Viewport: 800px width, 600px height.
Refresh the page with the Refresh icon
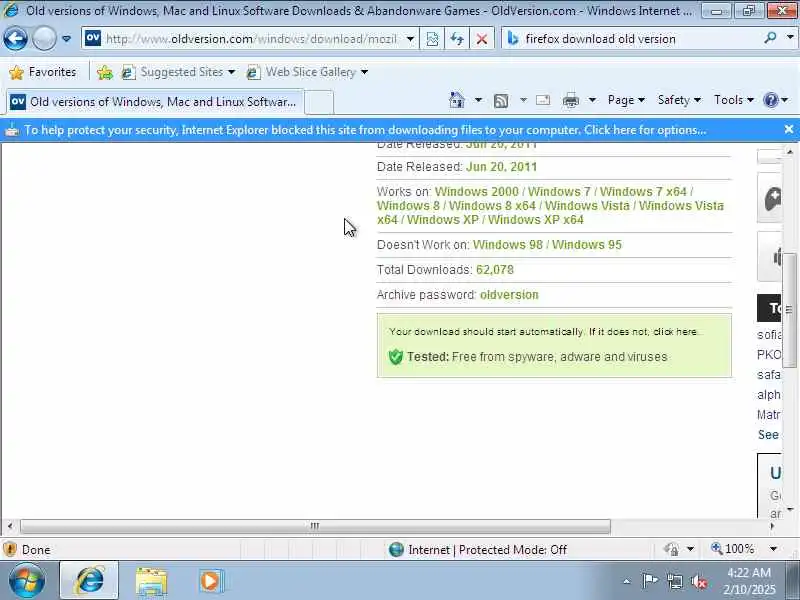coord(457,39)
